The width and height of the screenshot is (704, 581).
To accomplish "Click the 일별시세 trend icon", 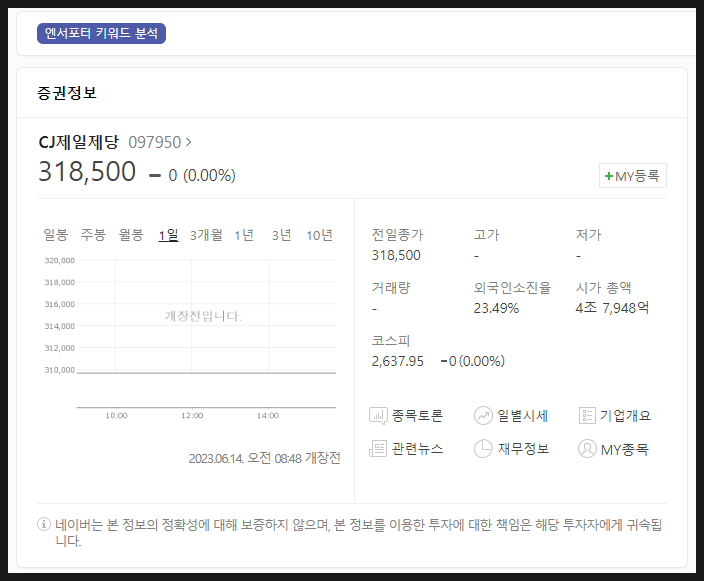I will click(x=483, y=416).
